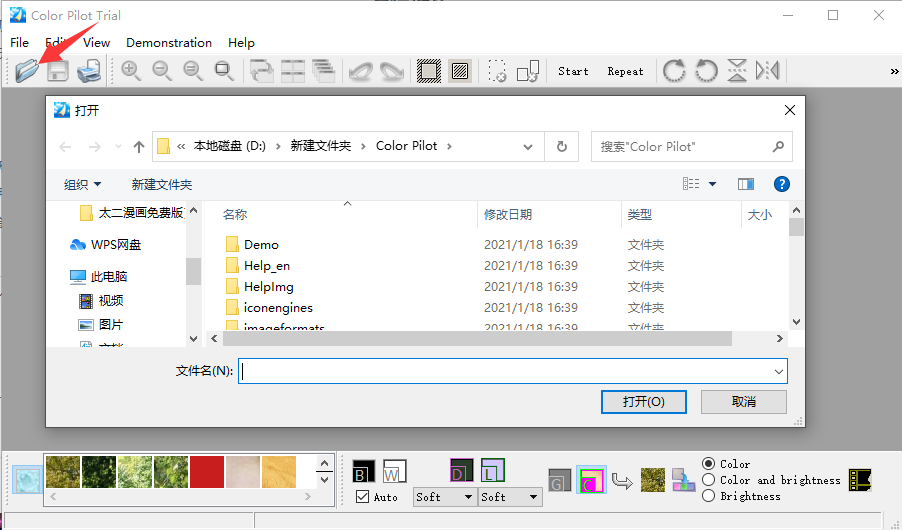Click the 打开(O) button
This screenshot has height=530, width=902.
point(644,402)
